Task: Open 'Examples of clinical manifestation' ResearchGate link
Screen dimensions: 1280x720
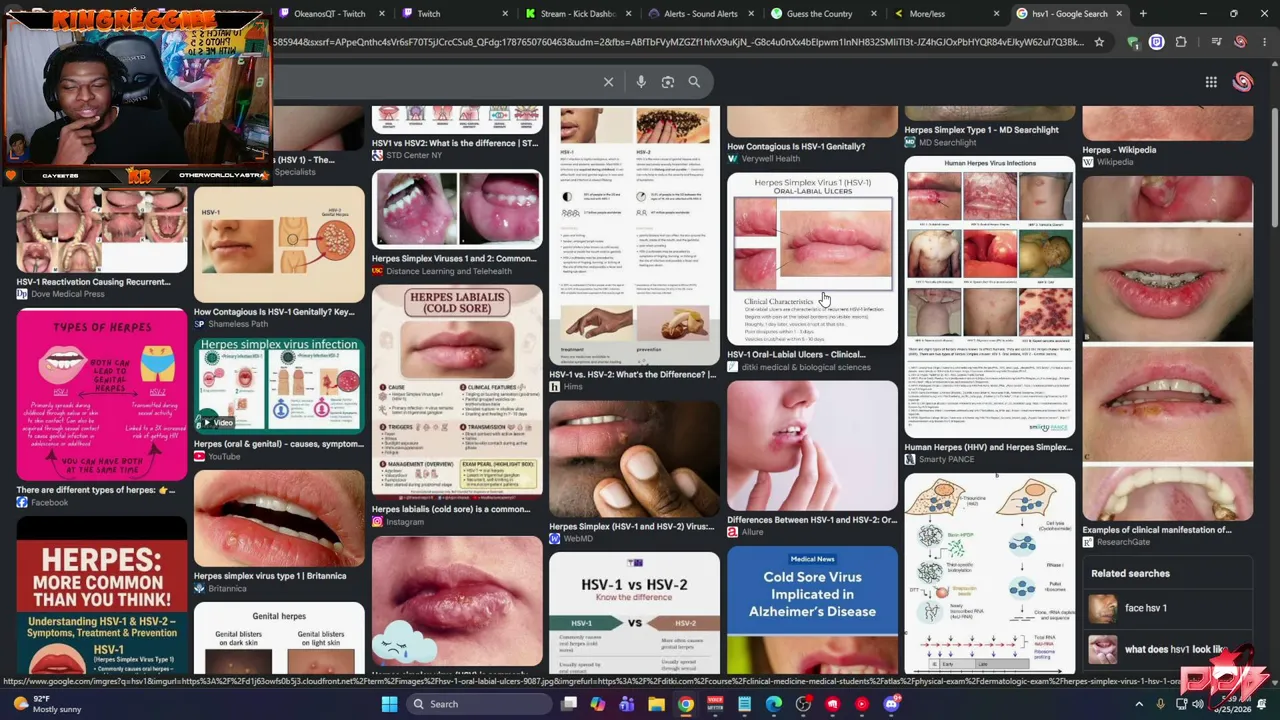Action: point(1157,530)
